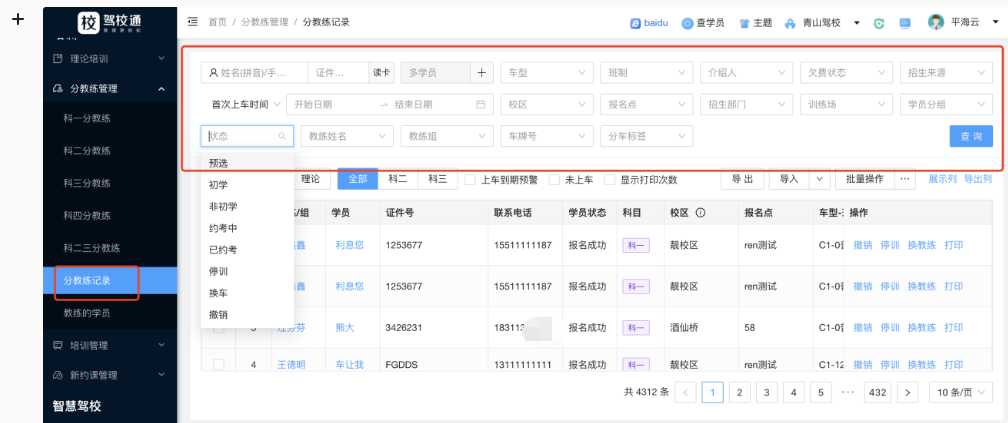Select 约考中 from the status list
1008x423 pixels.
223,228
